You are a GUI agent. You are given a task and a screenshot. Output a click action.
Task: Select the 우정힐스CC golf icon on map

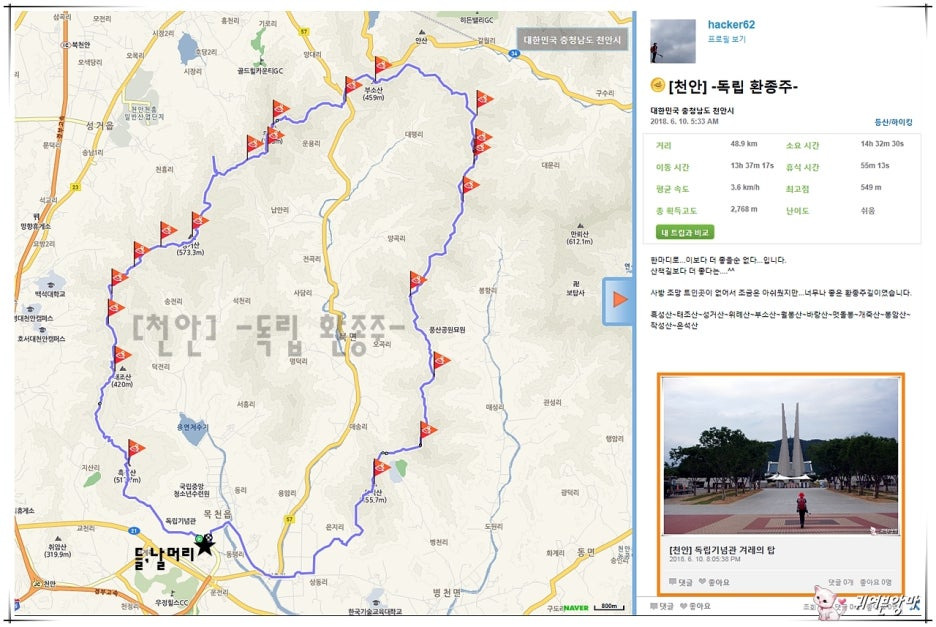pos(172,594)
